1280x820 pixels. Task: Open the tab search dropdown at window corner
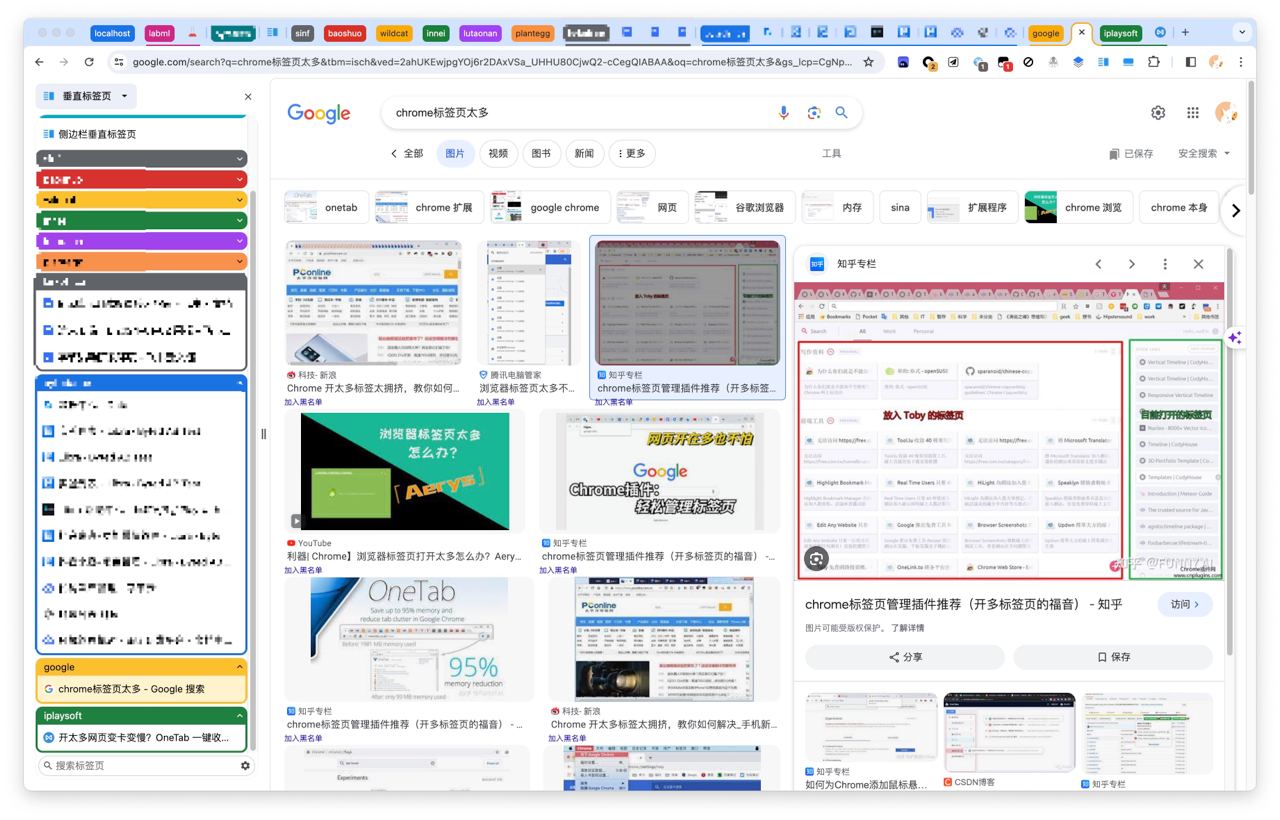(1242, 33)
